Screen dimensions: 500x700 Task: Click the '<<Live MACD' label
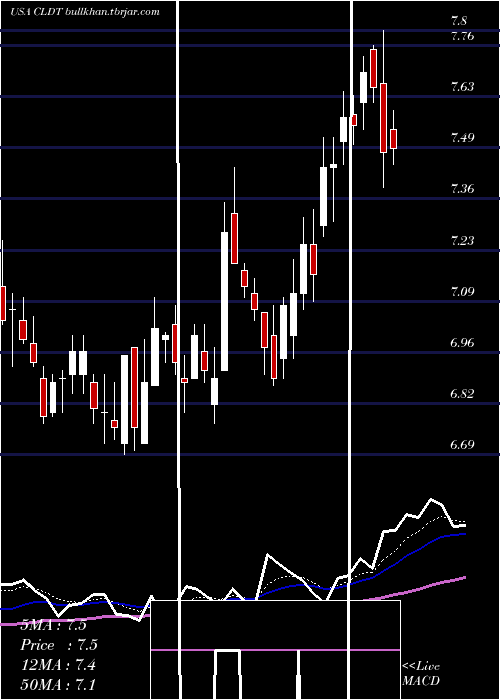pyautogui.click(x=421, y=673)
